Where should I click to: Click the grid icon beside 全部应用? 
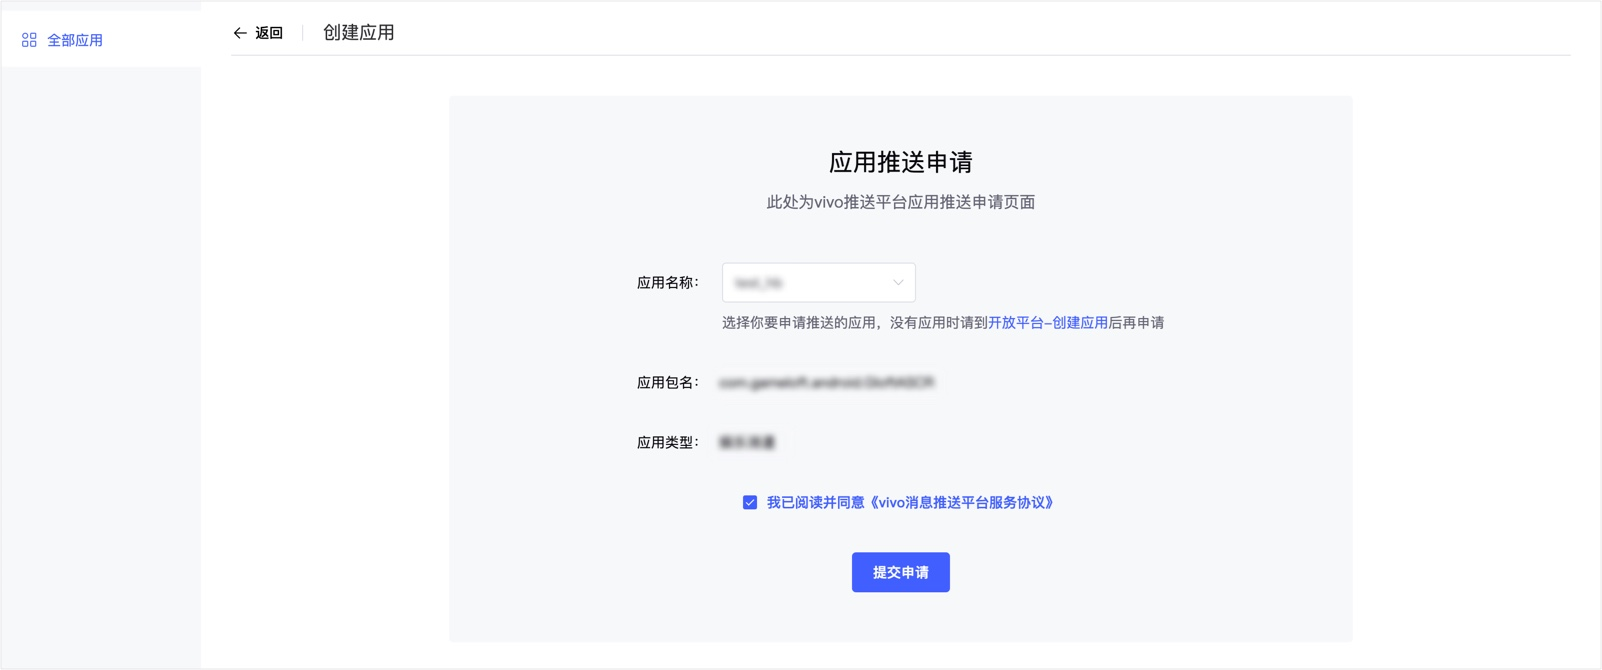pos(29,40)
